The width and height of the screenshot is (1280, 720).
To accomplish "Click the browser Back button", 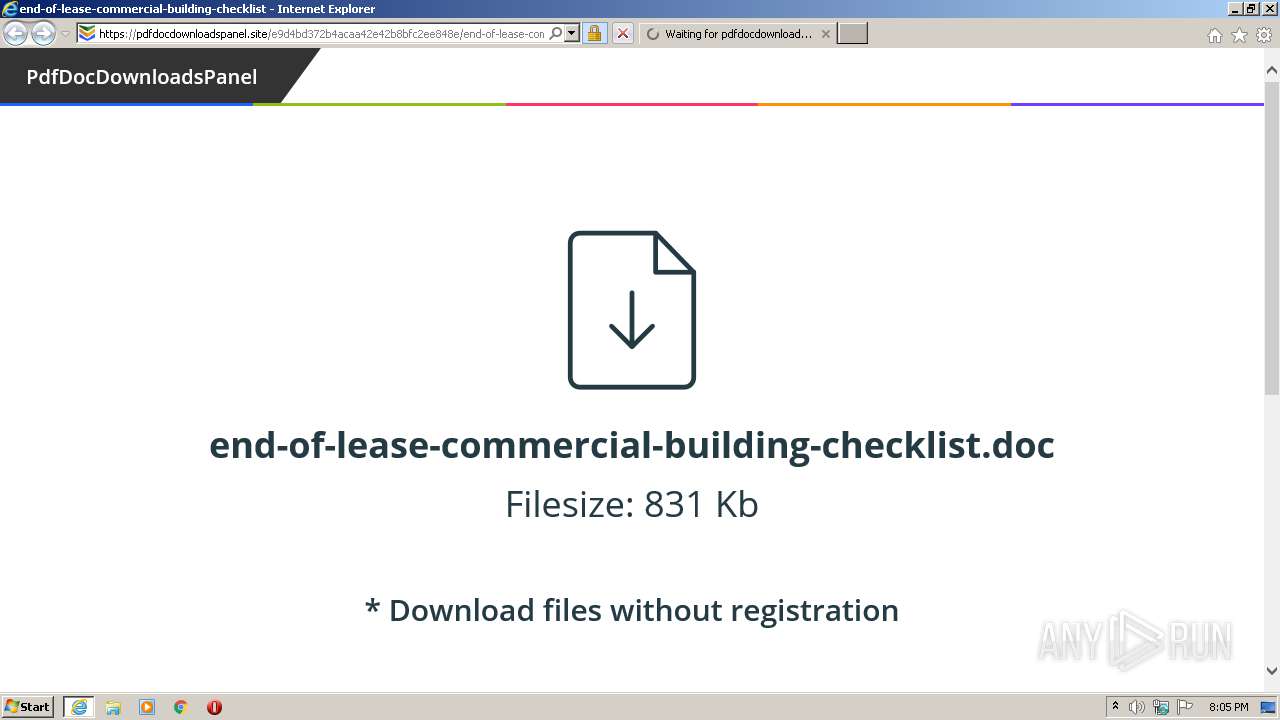I will (16, 34).
